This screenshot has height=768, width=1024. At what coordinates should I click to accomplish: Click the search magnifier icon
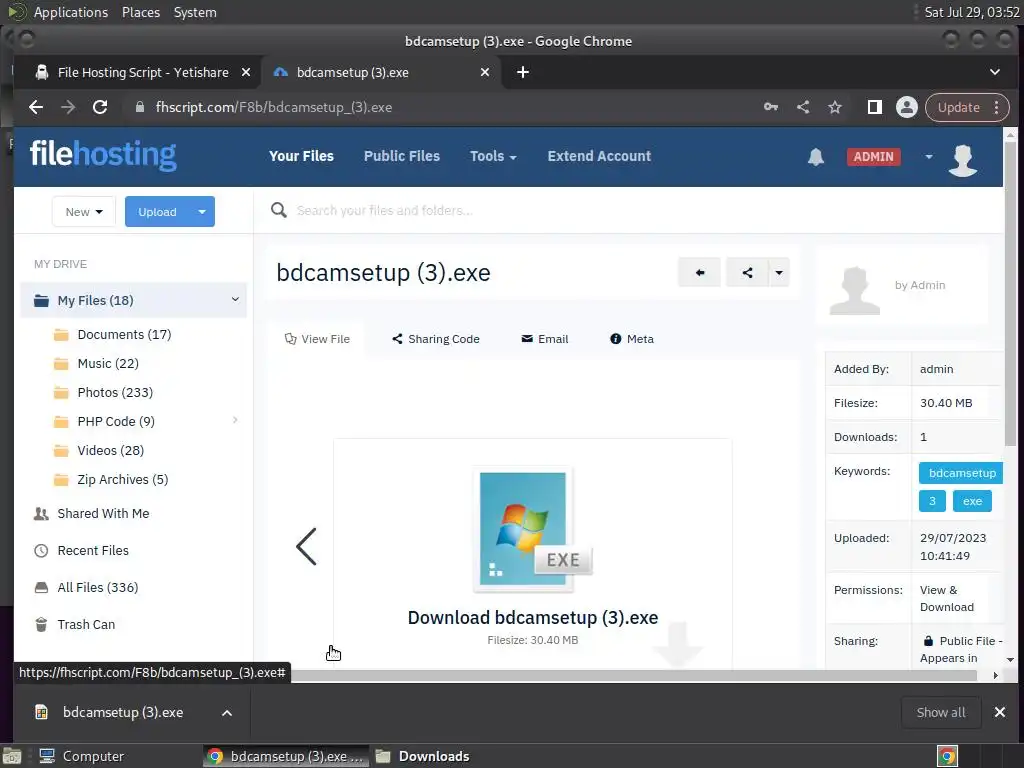(x=279, y=210)
